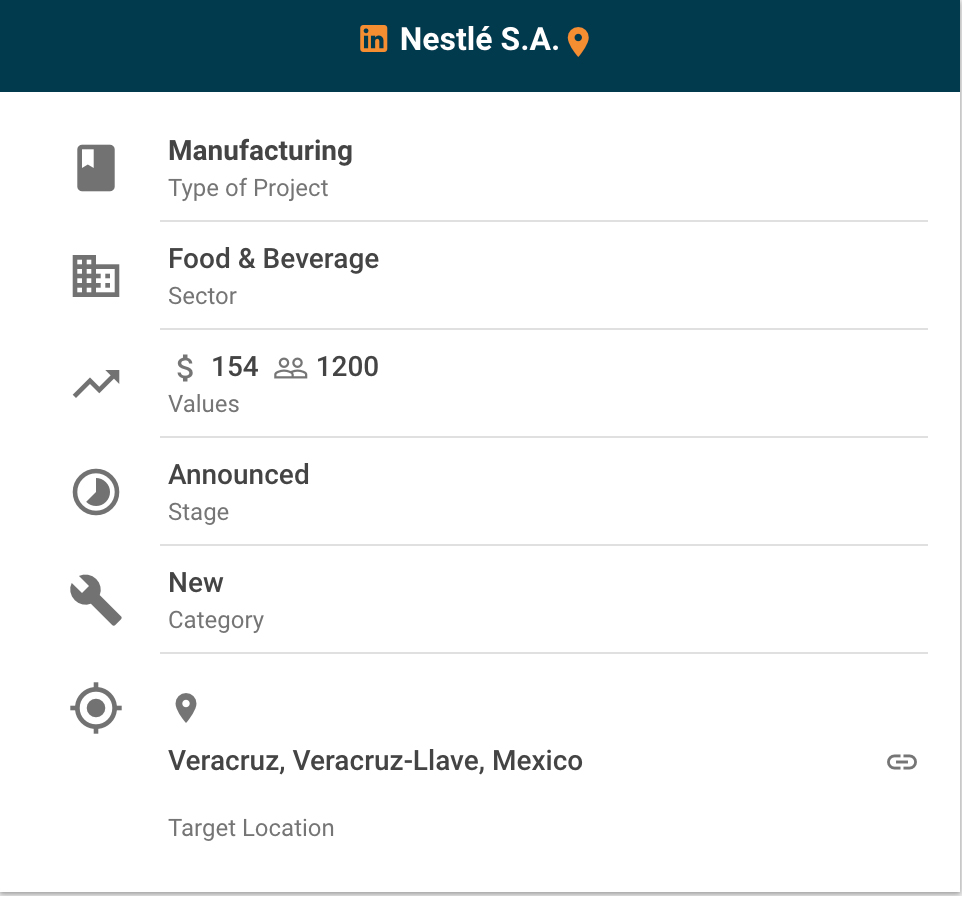Open the LinkedIn icon beside Nestlé S.A.

click(x=373, y=39)
